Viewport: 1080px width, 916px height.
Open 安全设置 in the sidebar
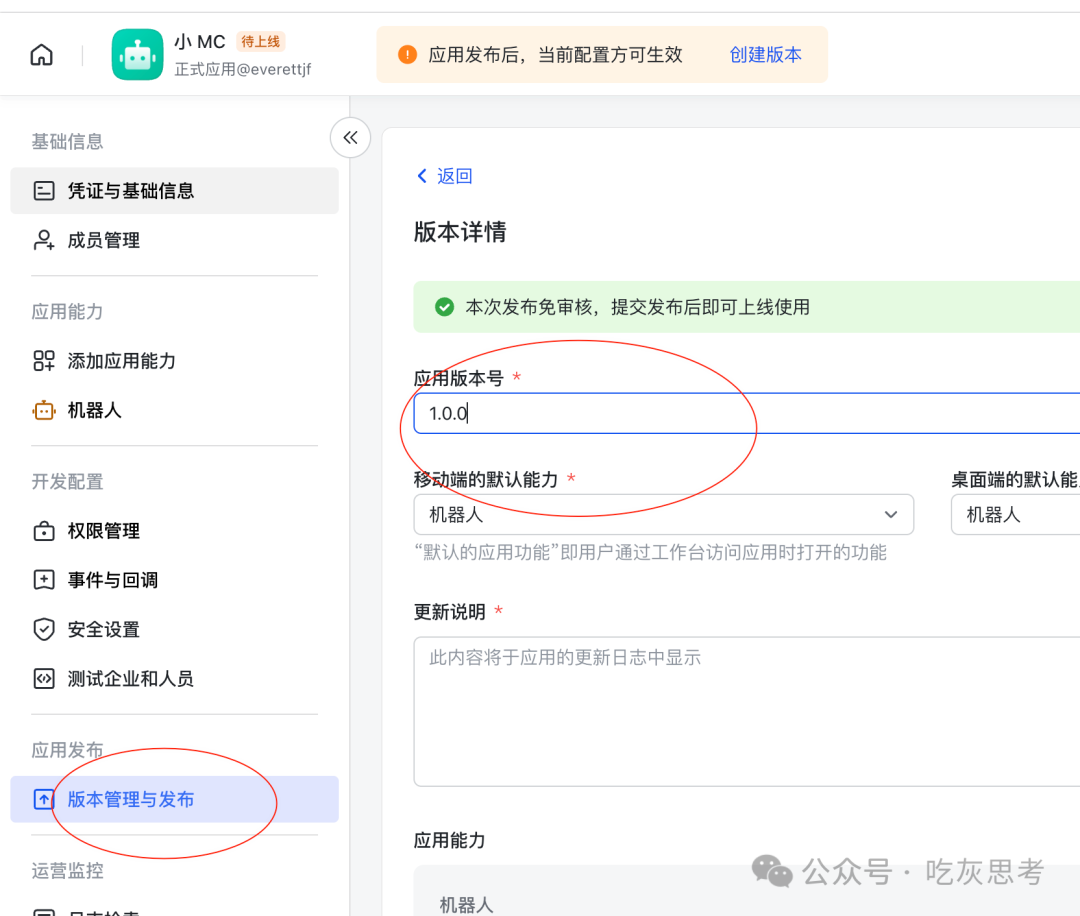(x=174, y=629)
